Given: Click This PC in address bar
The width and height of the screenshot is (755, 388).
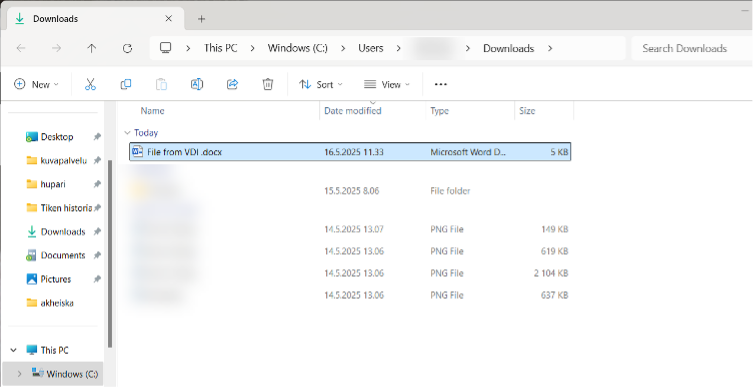Looking at the screenshot, I should [221, 48].
